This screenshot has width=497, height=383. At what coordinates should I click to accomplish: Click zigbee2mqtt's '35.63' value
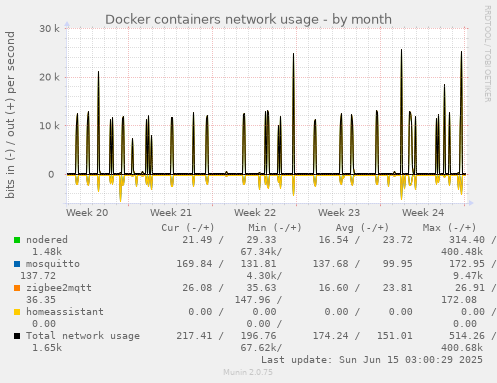pyautogui.click(x=261, y=288)
